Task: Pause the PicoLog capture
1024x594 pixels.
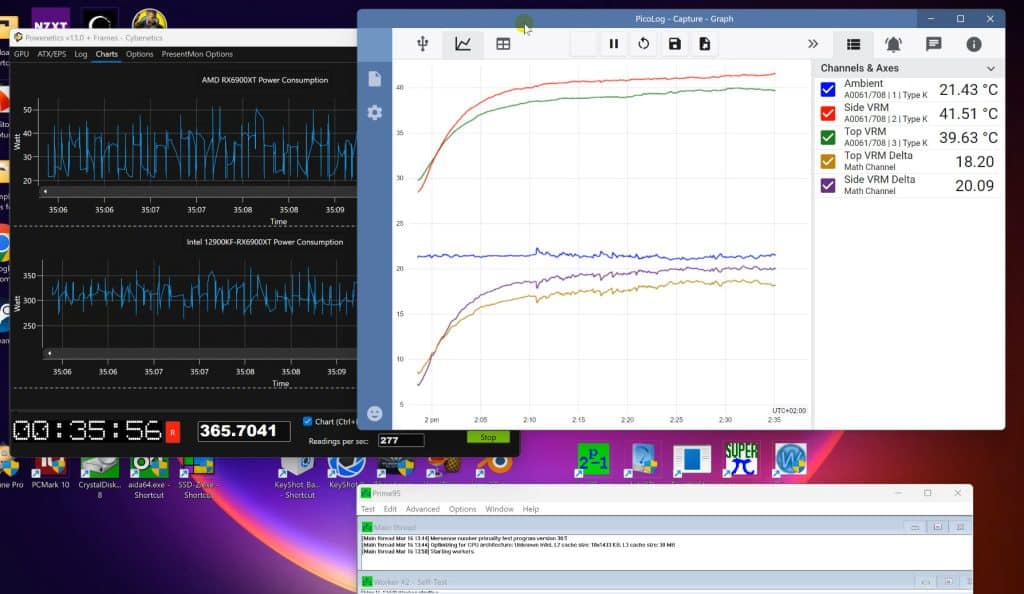Action: 613,44
